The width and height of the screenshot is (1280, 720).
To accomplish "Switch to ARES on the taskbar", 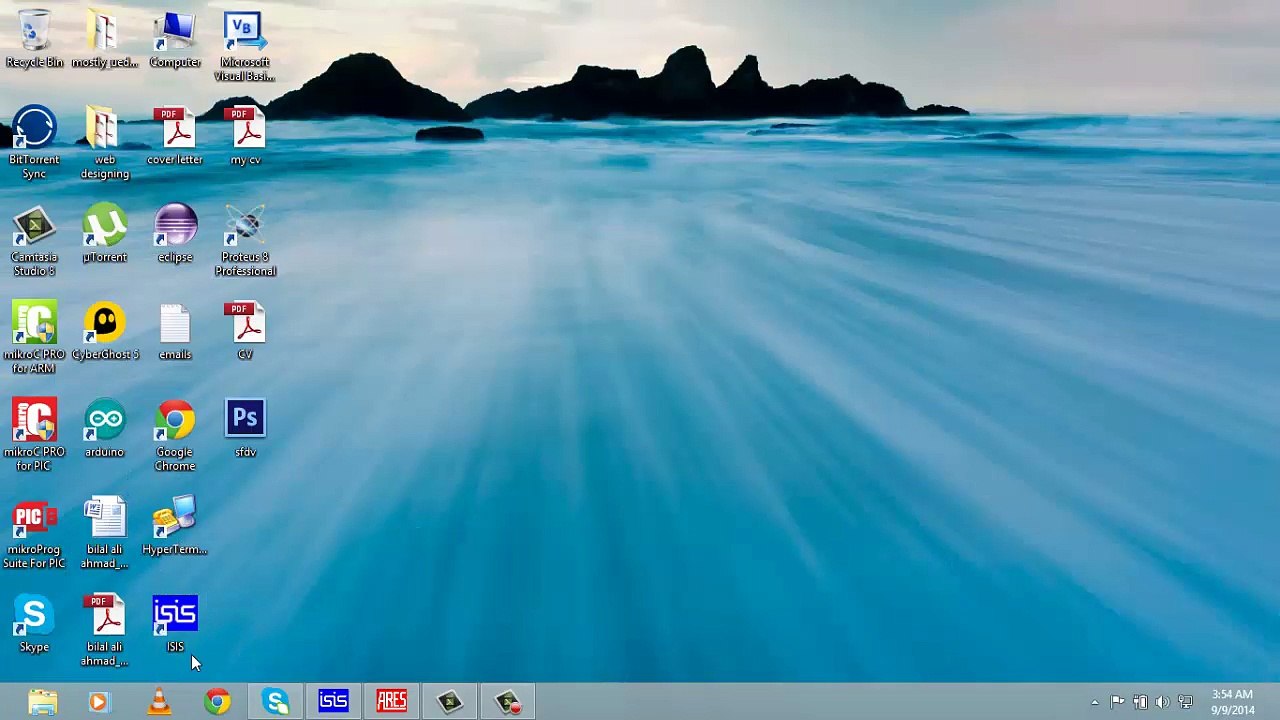I will [x=391, y=702].
